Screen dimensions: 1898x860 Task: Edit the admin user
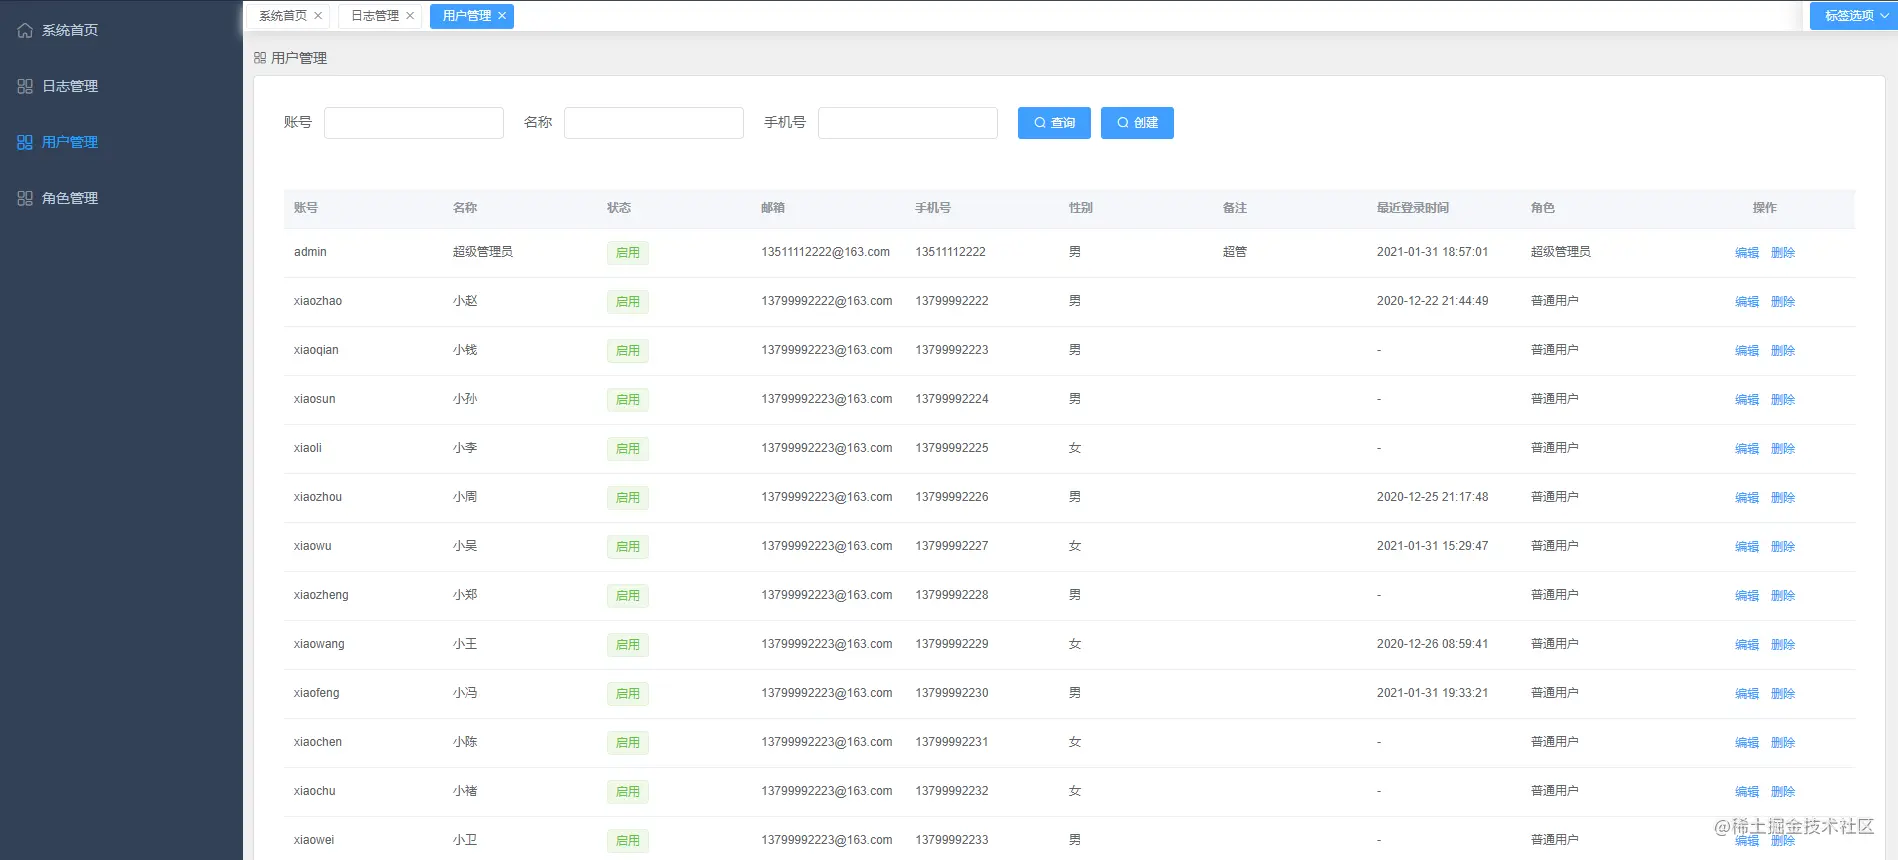click(1747, 253)
